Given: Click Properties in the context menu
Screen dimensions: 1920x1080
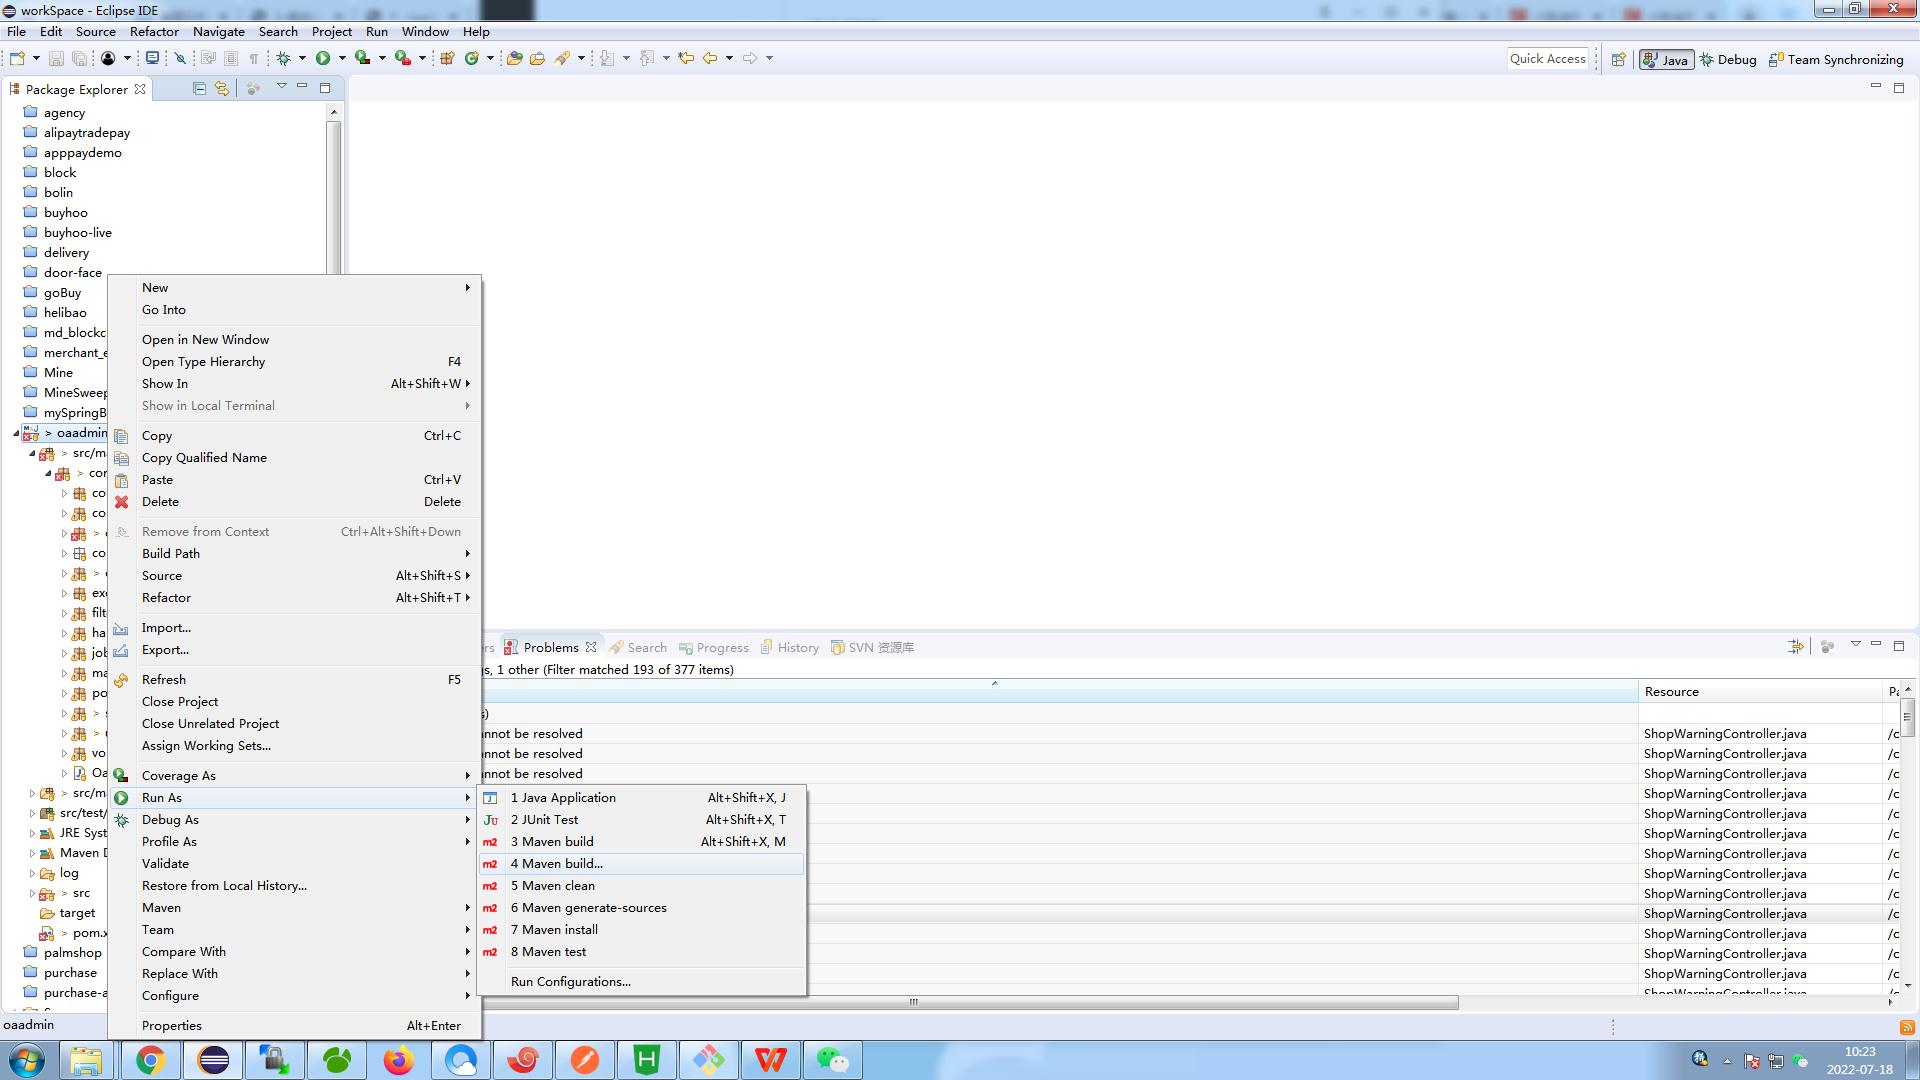Looking at the screenshot, I should coord(295,1026).
